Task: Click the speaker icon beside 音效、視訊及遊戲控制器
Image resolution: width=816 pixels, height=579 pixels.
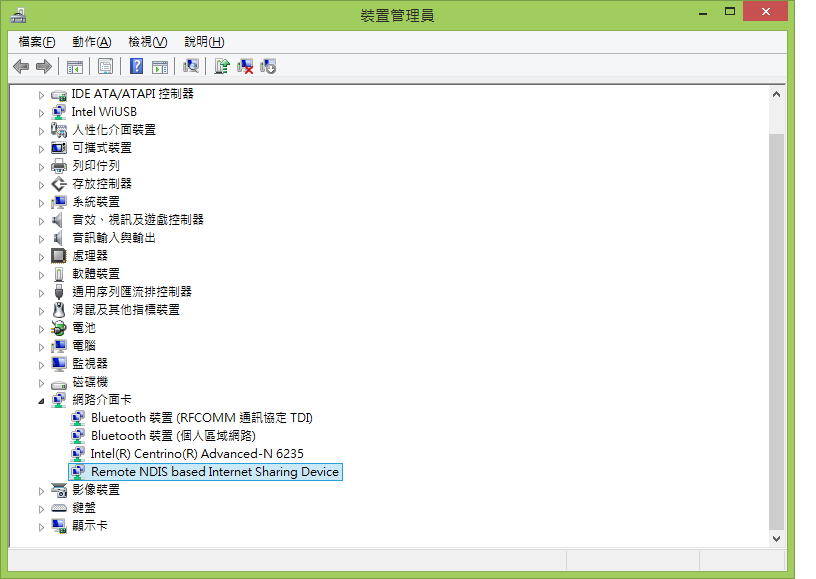Action: point(58,220)
